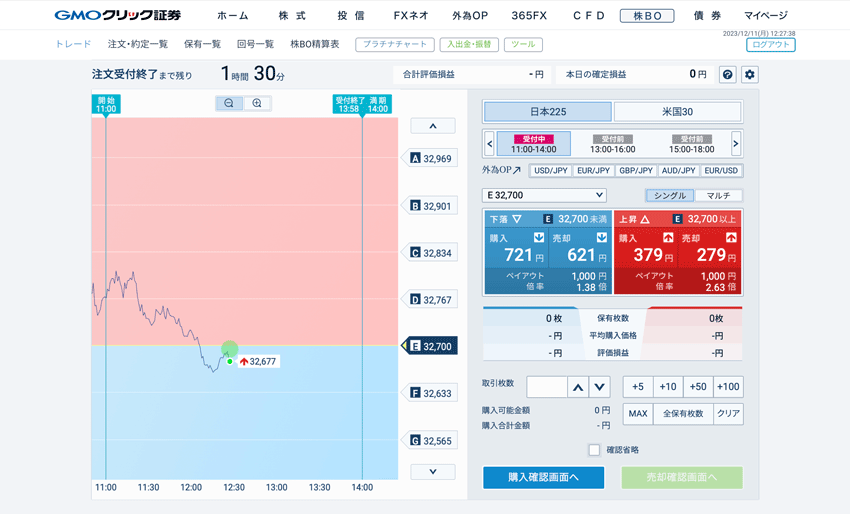Image resolution: width=850 pixels, height=514 pixels.
Task: Open the ツール button
Action: [x=523, y=44]
